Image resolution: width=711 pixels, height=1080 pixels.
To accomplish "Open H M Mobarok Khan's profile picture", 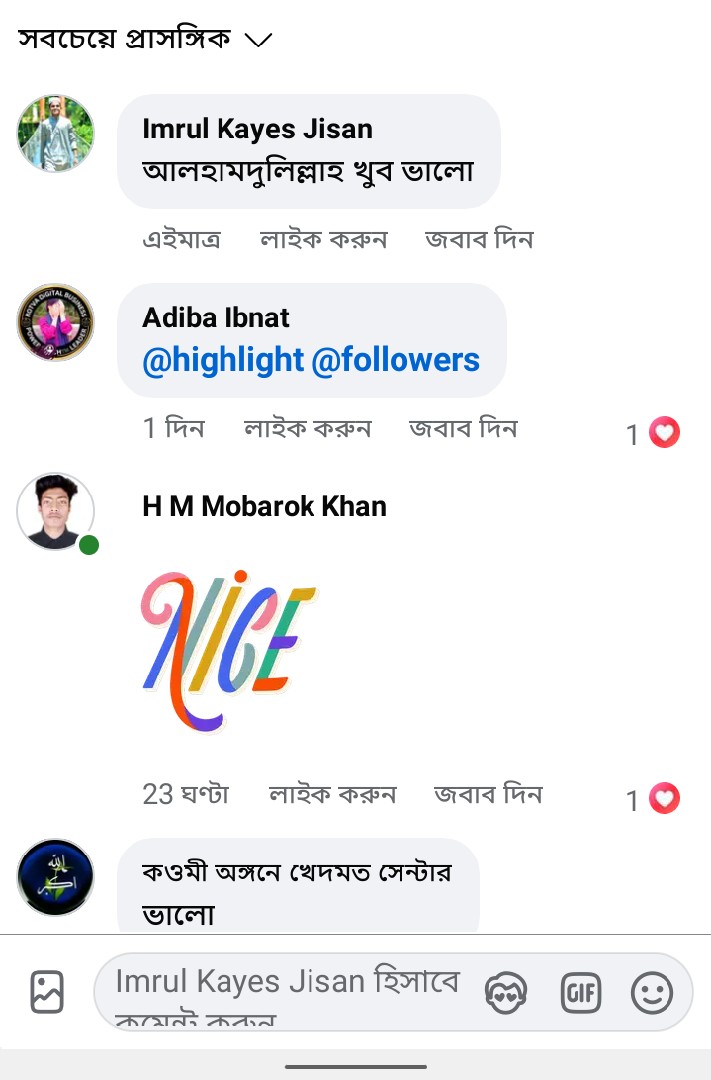I will click(56, 511).
